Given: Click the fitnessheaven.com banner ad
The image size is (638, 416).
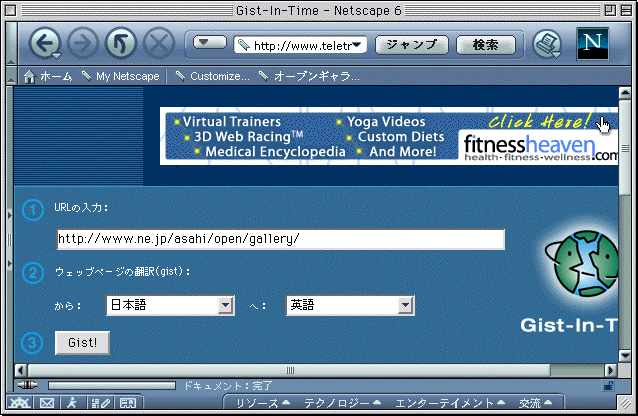Looking at the screenshot, I should (x=389, y=136).
